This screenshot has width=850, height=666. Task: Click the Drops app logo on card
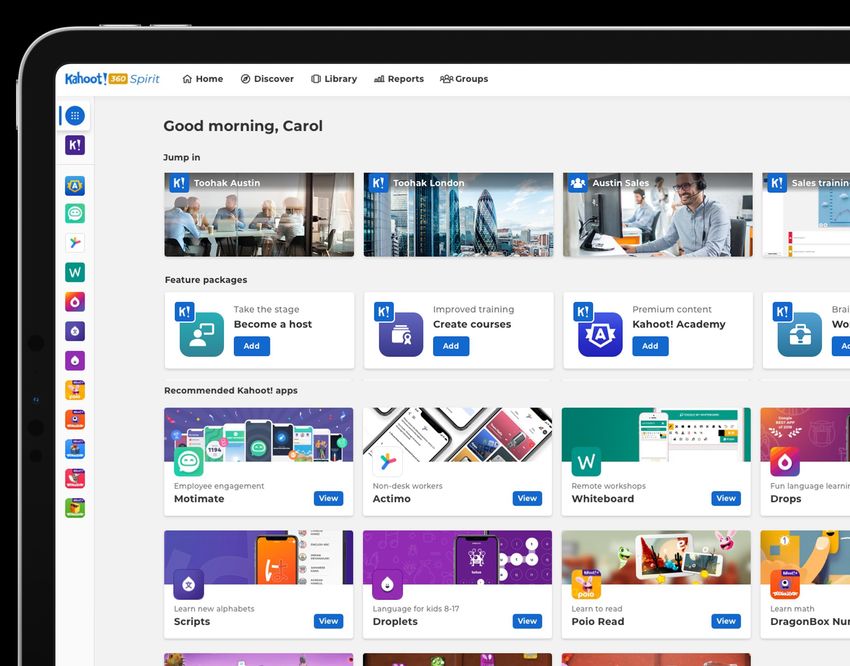[x=785, y=461]
